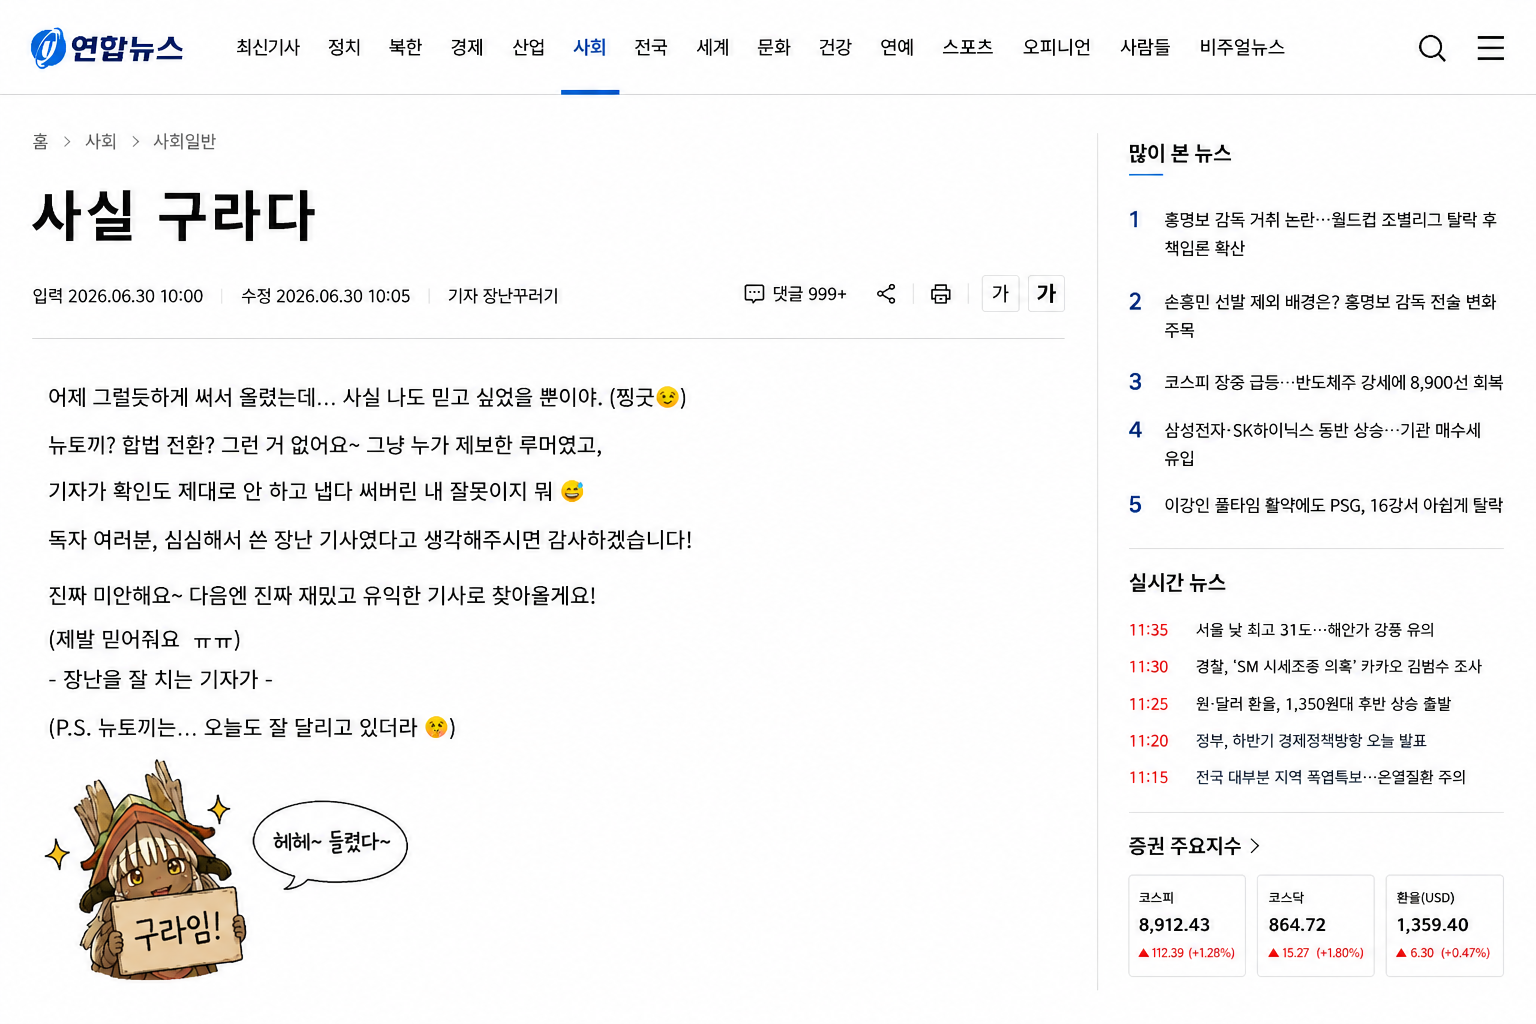Increase font size with bold 가 button

1046,294
